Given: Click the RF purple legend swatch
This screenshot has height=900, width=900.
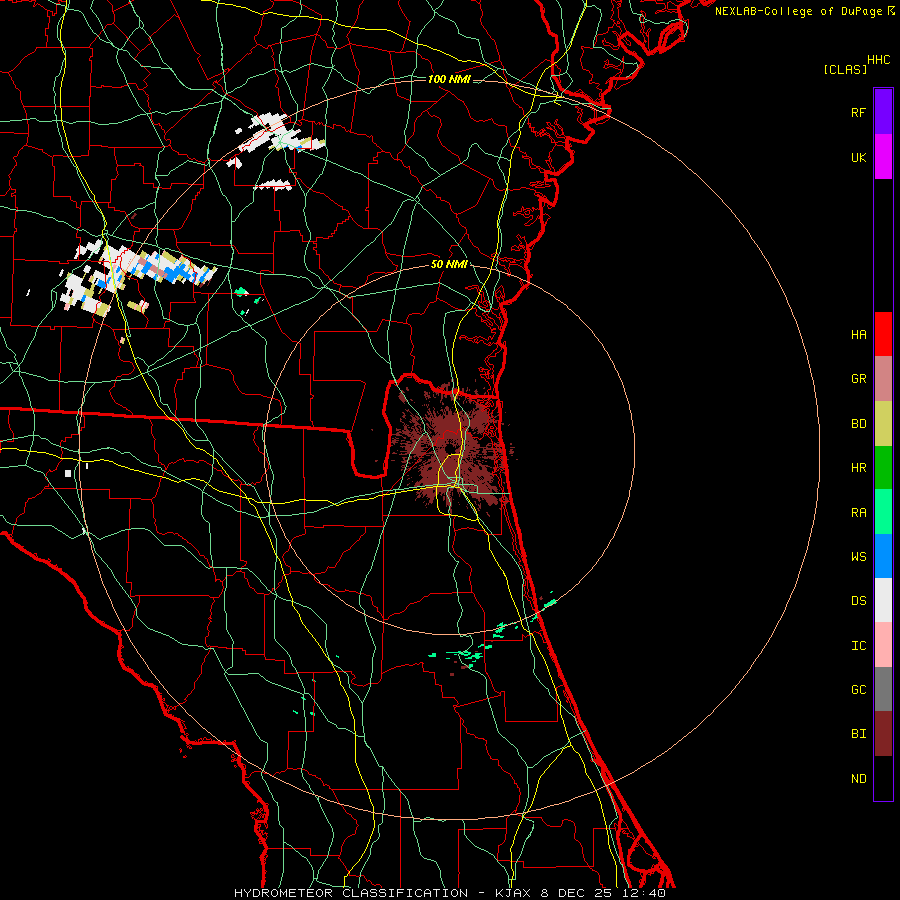Looking at the screenshot, I should [883, 112].
